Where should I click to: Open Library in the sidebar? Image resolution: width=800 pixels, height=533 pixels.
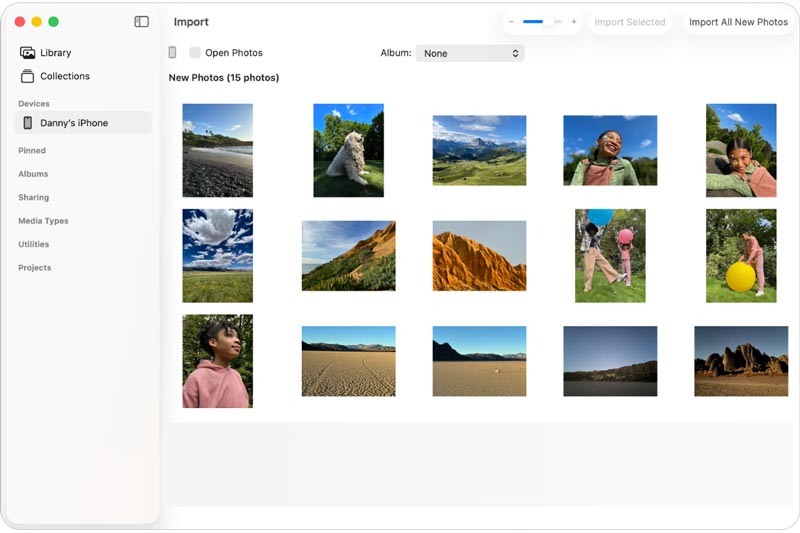pyautogui.click(x=55, y=53)
